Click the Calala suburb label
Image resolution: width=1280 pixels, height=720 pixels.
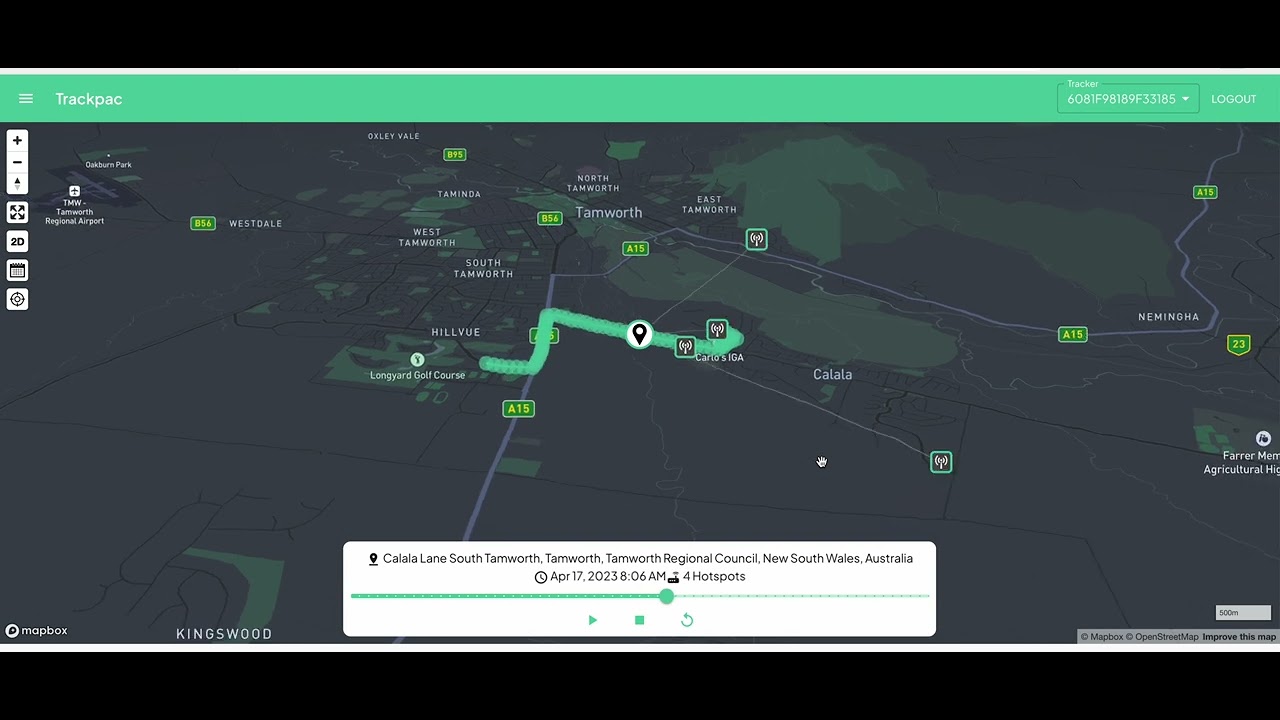coord(832,374)
